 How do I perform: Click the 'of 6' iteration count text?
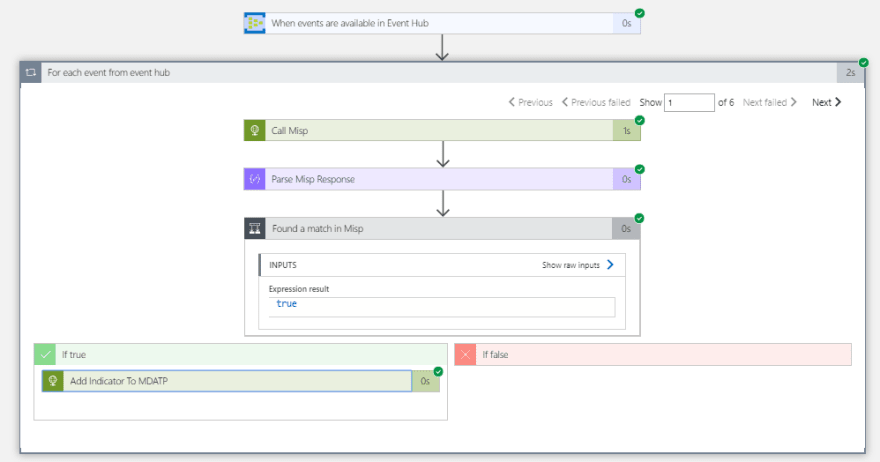(x=726, y=102)
